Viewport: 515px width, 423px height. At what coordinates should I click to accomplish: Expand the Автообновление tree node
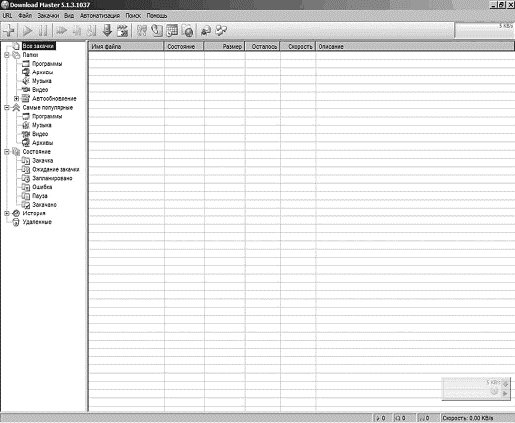point(16,98)
